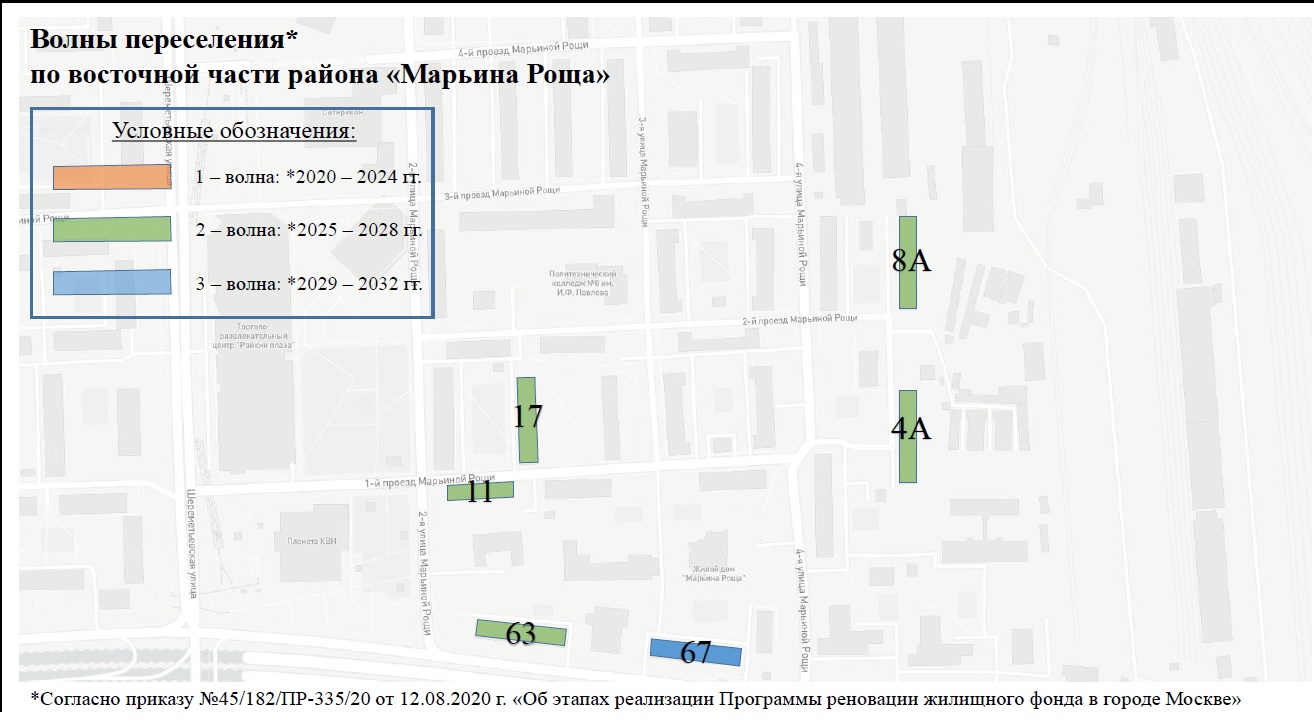The width and height of the screenshot is (1314, 721).
Task: Click the green building marked 8А
Action: pos(908,262)
